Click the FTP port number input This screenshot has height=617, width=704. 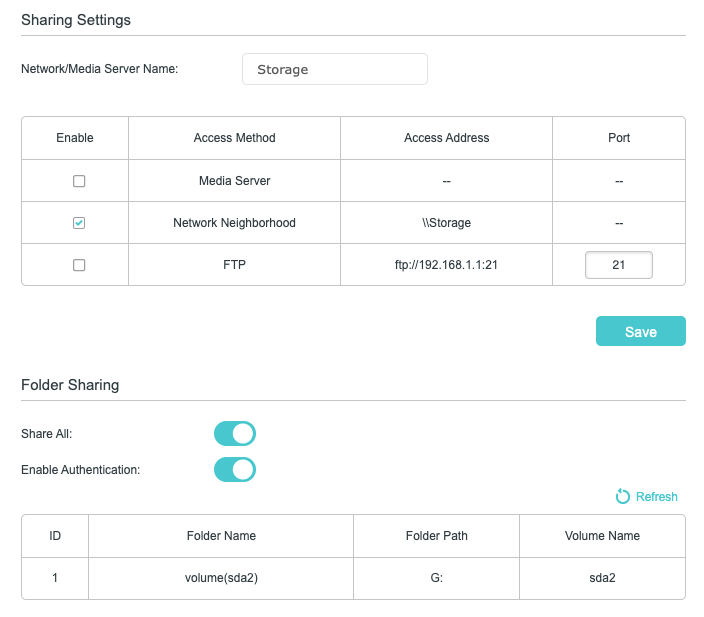[x=618, y=265]
